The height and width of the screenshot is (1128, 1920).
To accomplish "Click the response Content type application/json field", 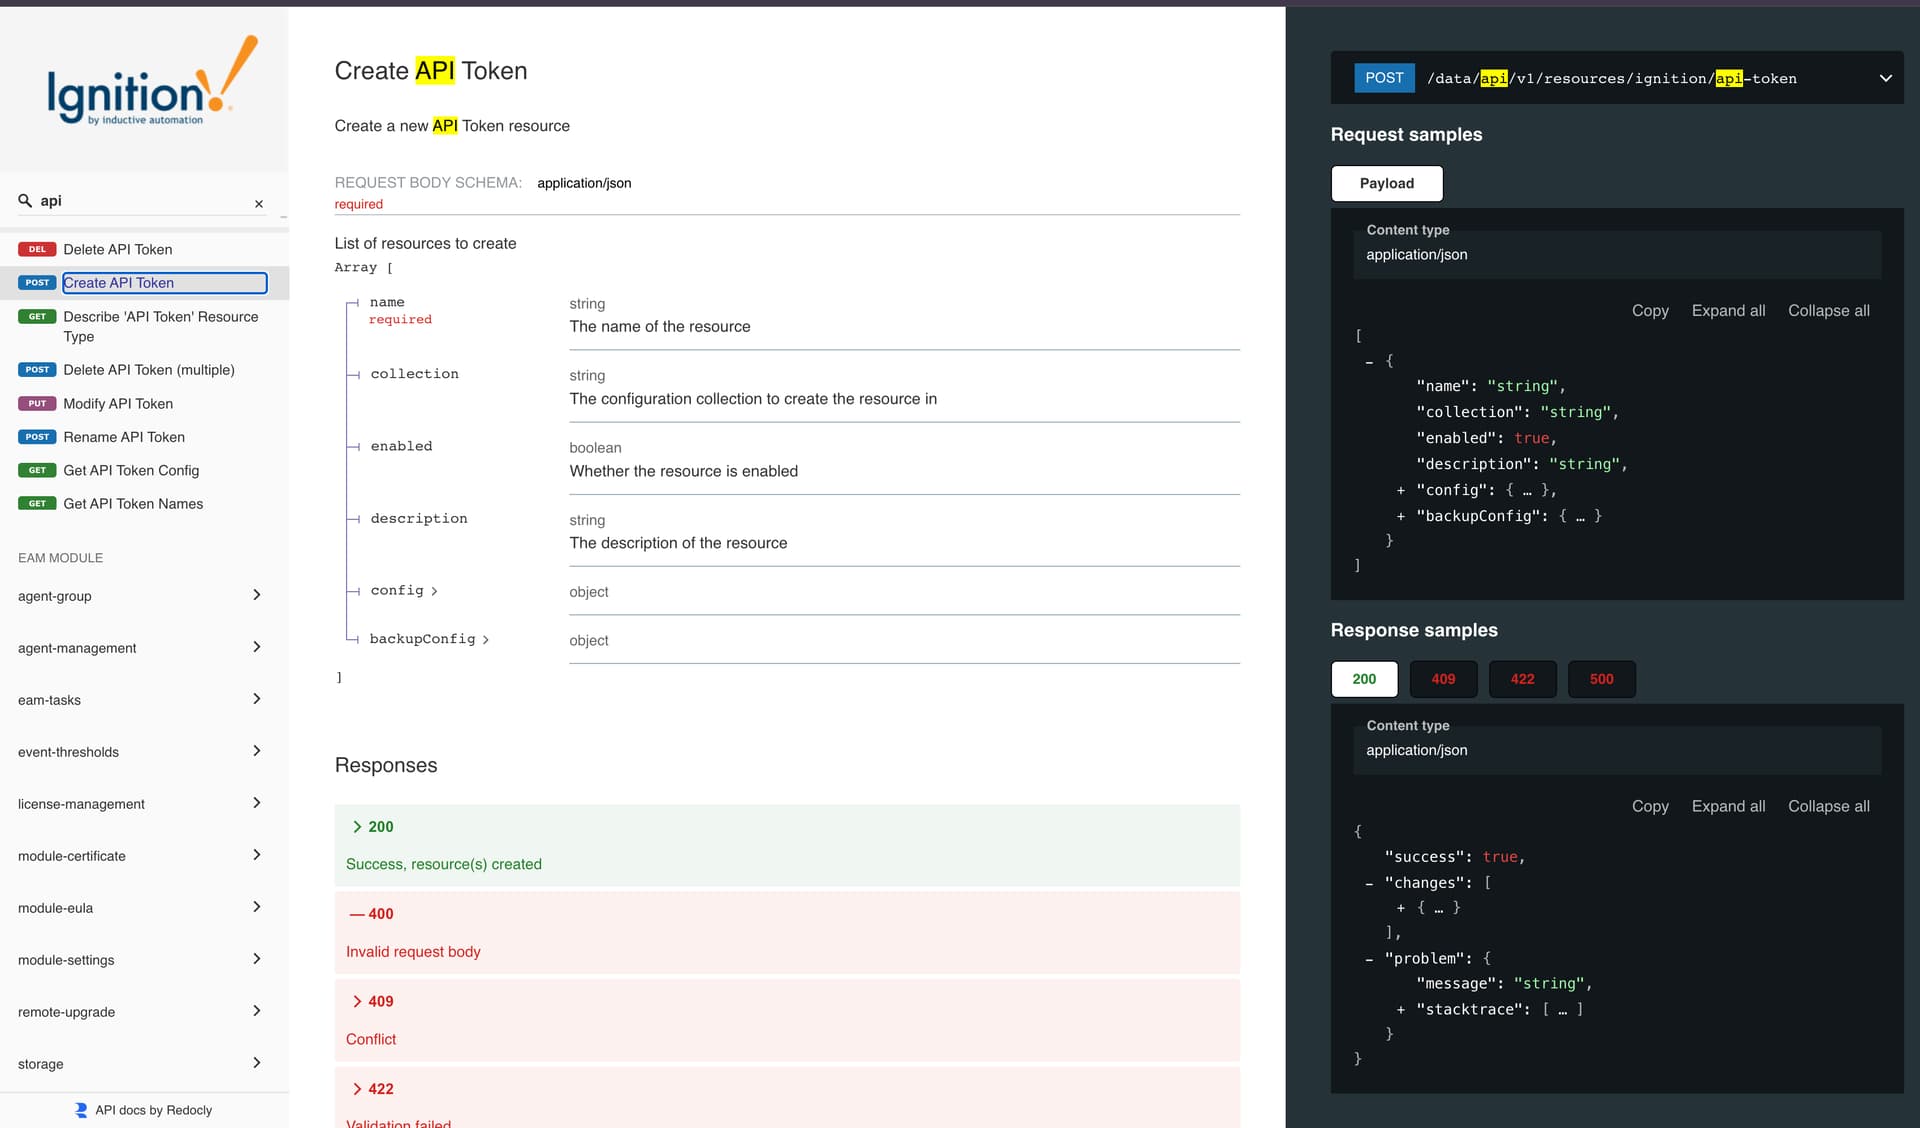I will point(1617,751).
